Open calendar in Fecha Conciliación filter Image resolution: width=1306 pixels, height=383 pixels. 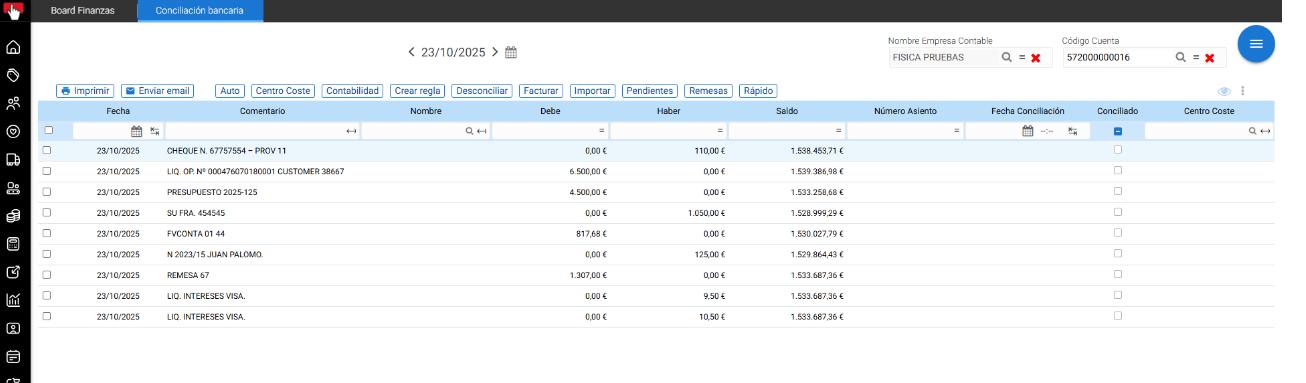1027,131
